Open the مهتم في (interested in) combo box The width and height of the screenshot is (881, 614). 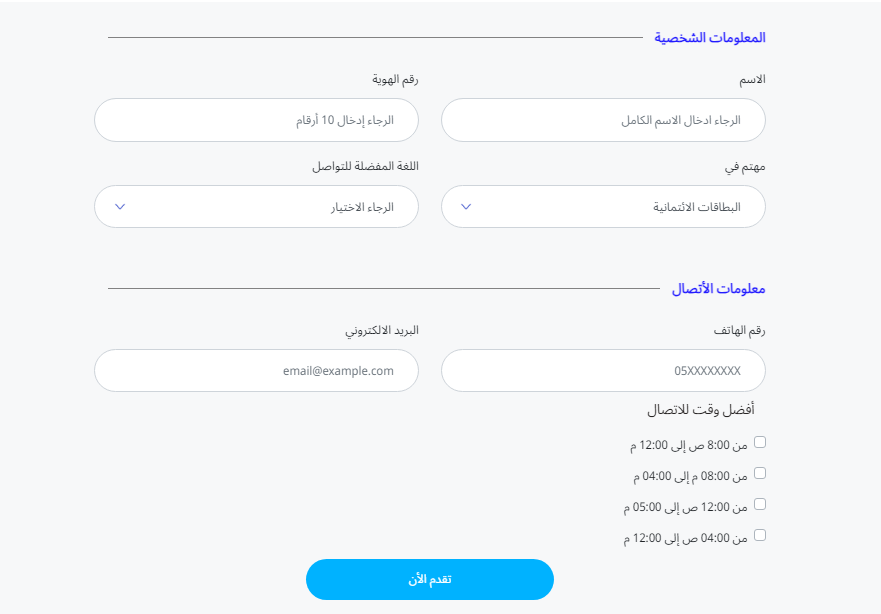pos(603,207)
